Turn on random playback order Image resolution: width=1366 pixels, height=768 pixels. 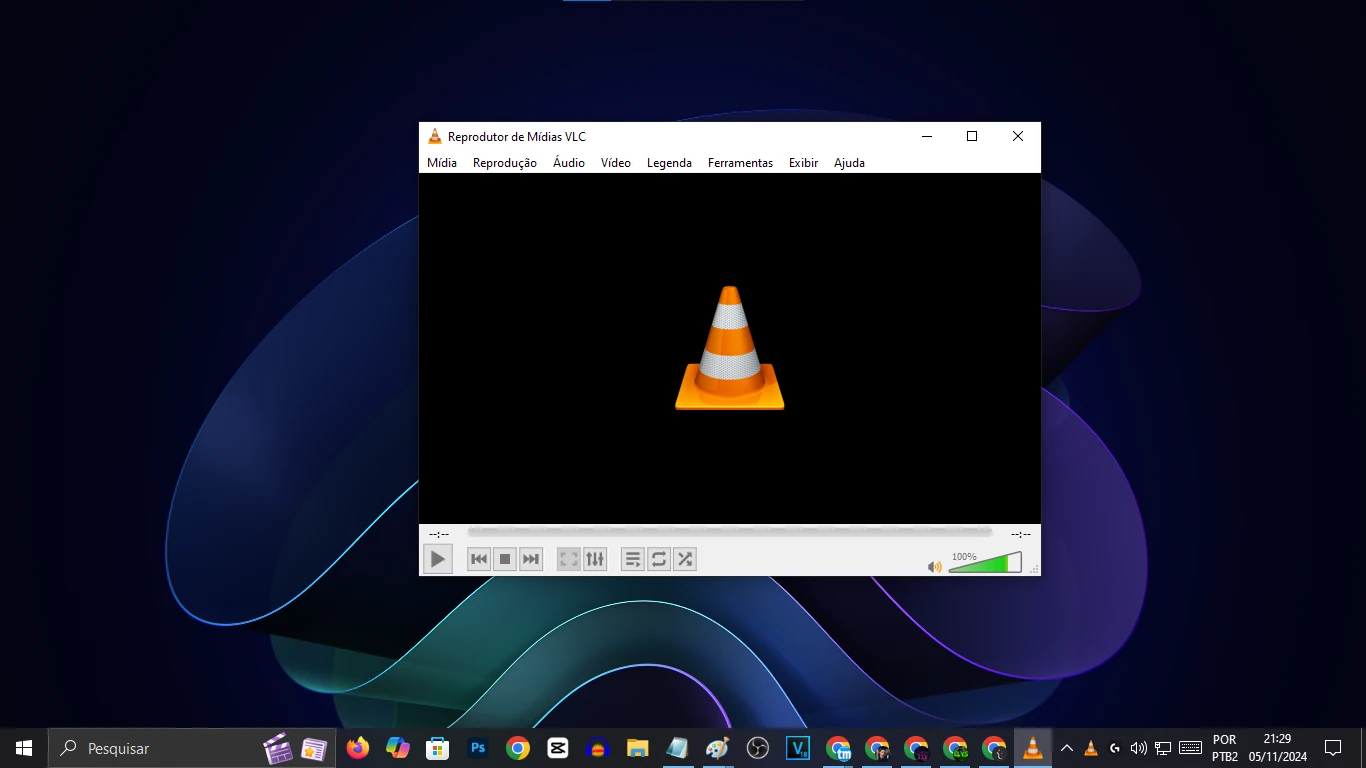click(685, 559)
